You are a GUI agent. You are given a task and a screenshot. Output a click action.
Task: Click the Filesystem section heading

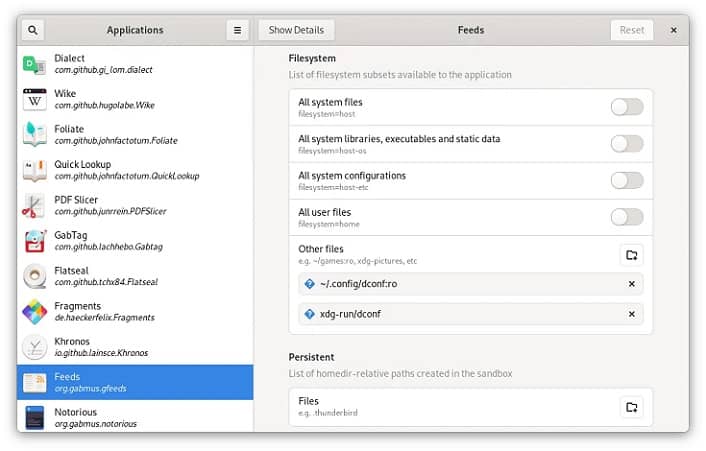coord(312,59)
